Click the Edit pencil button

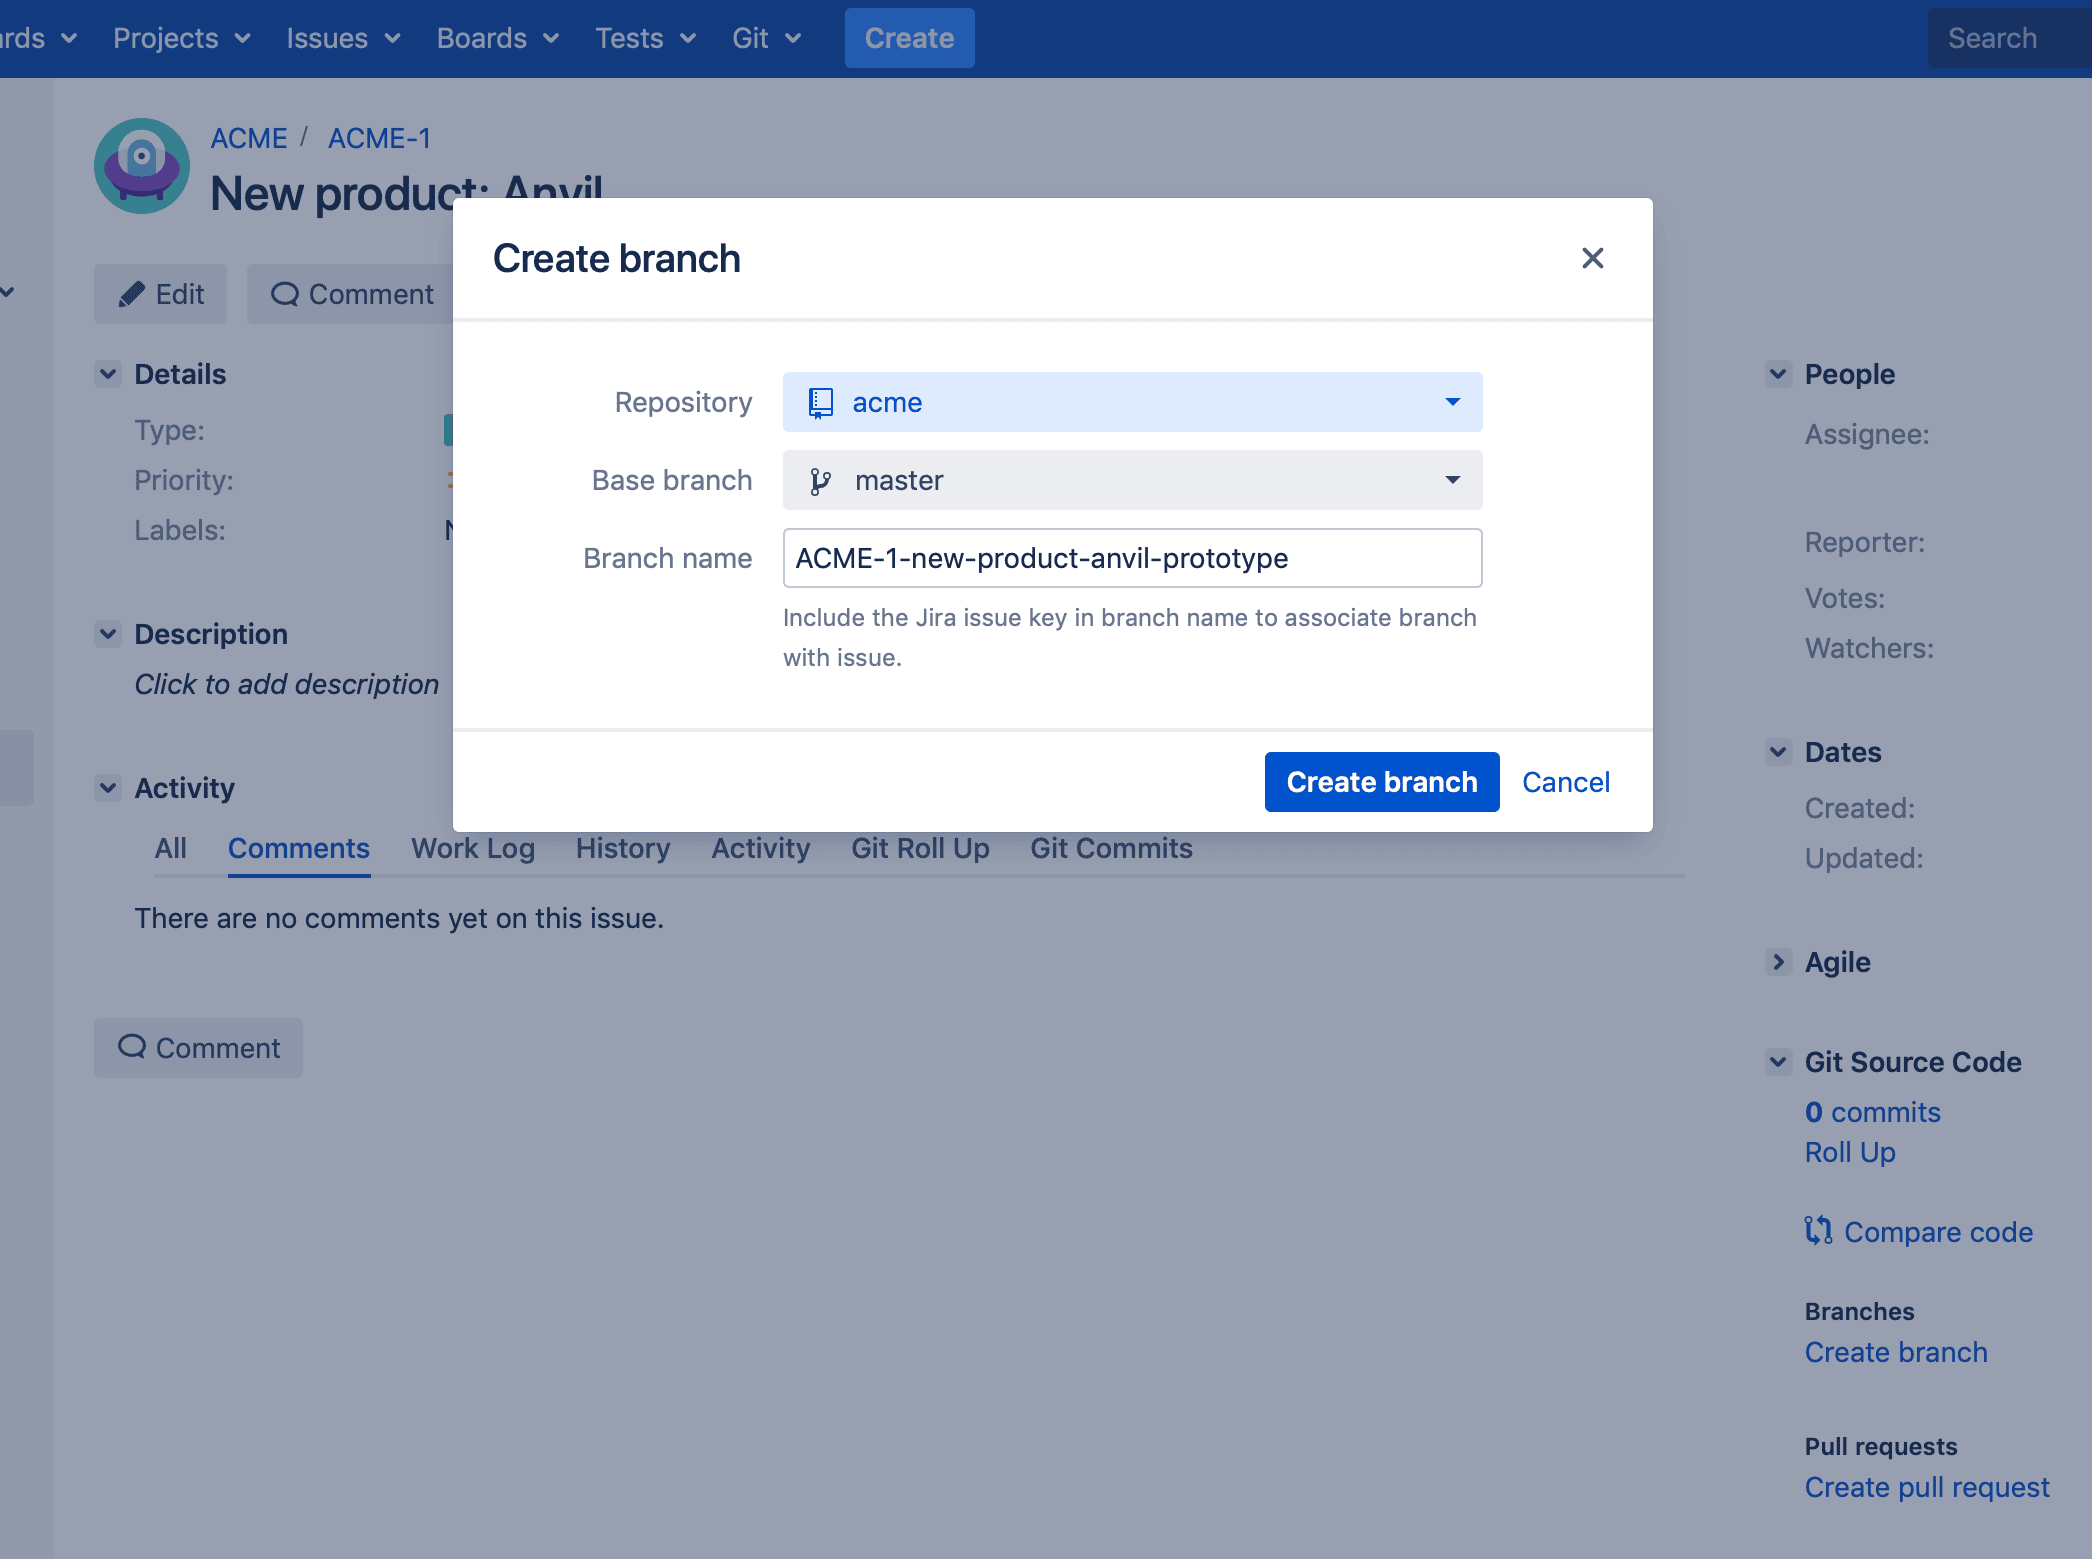tap(160, 294)
